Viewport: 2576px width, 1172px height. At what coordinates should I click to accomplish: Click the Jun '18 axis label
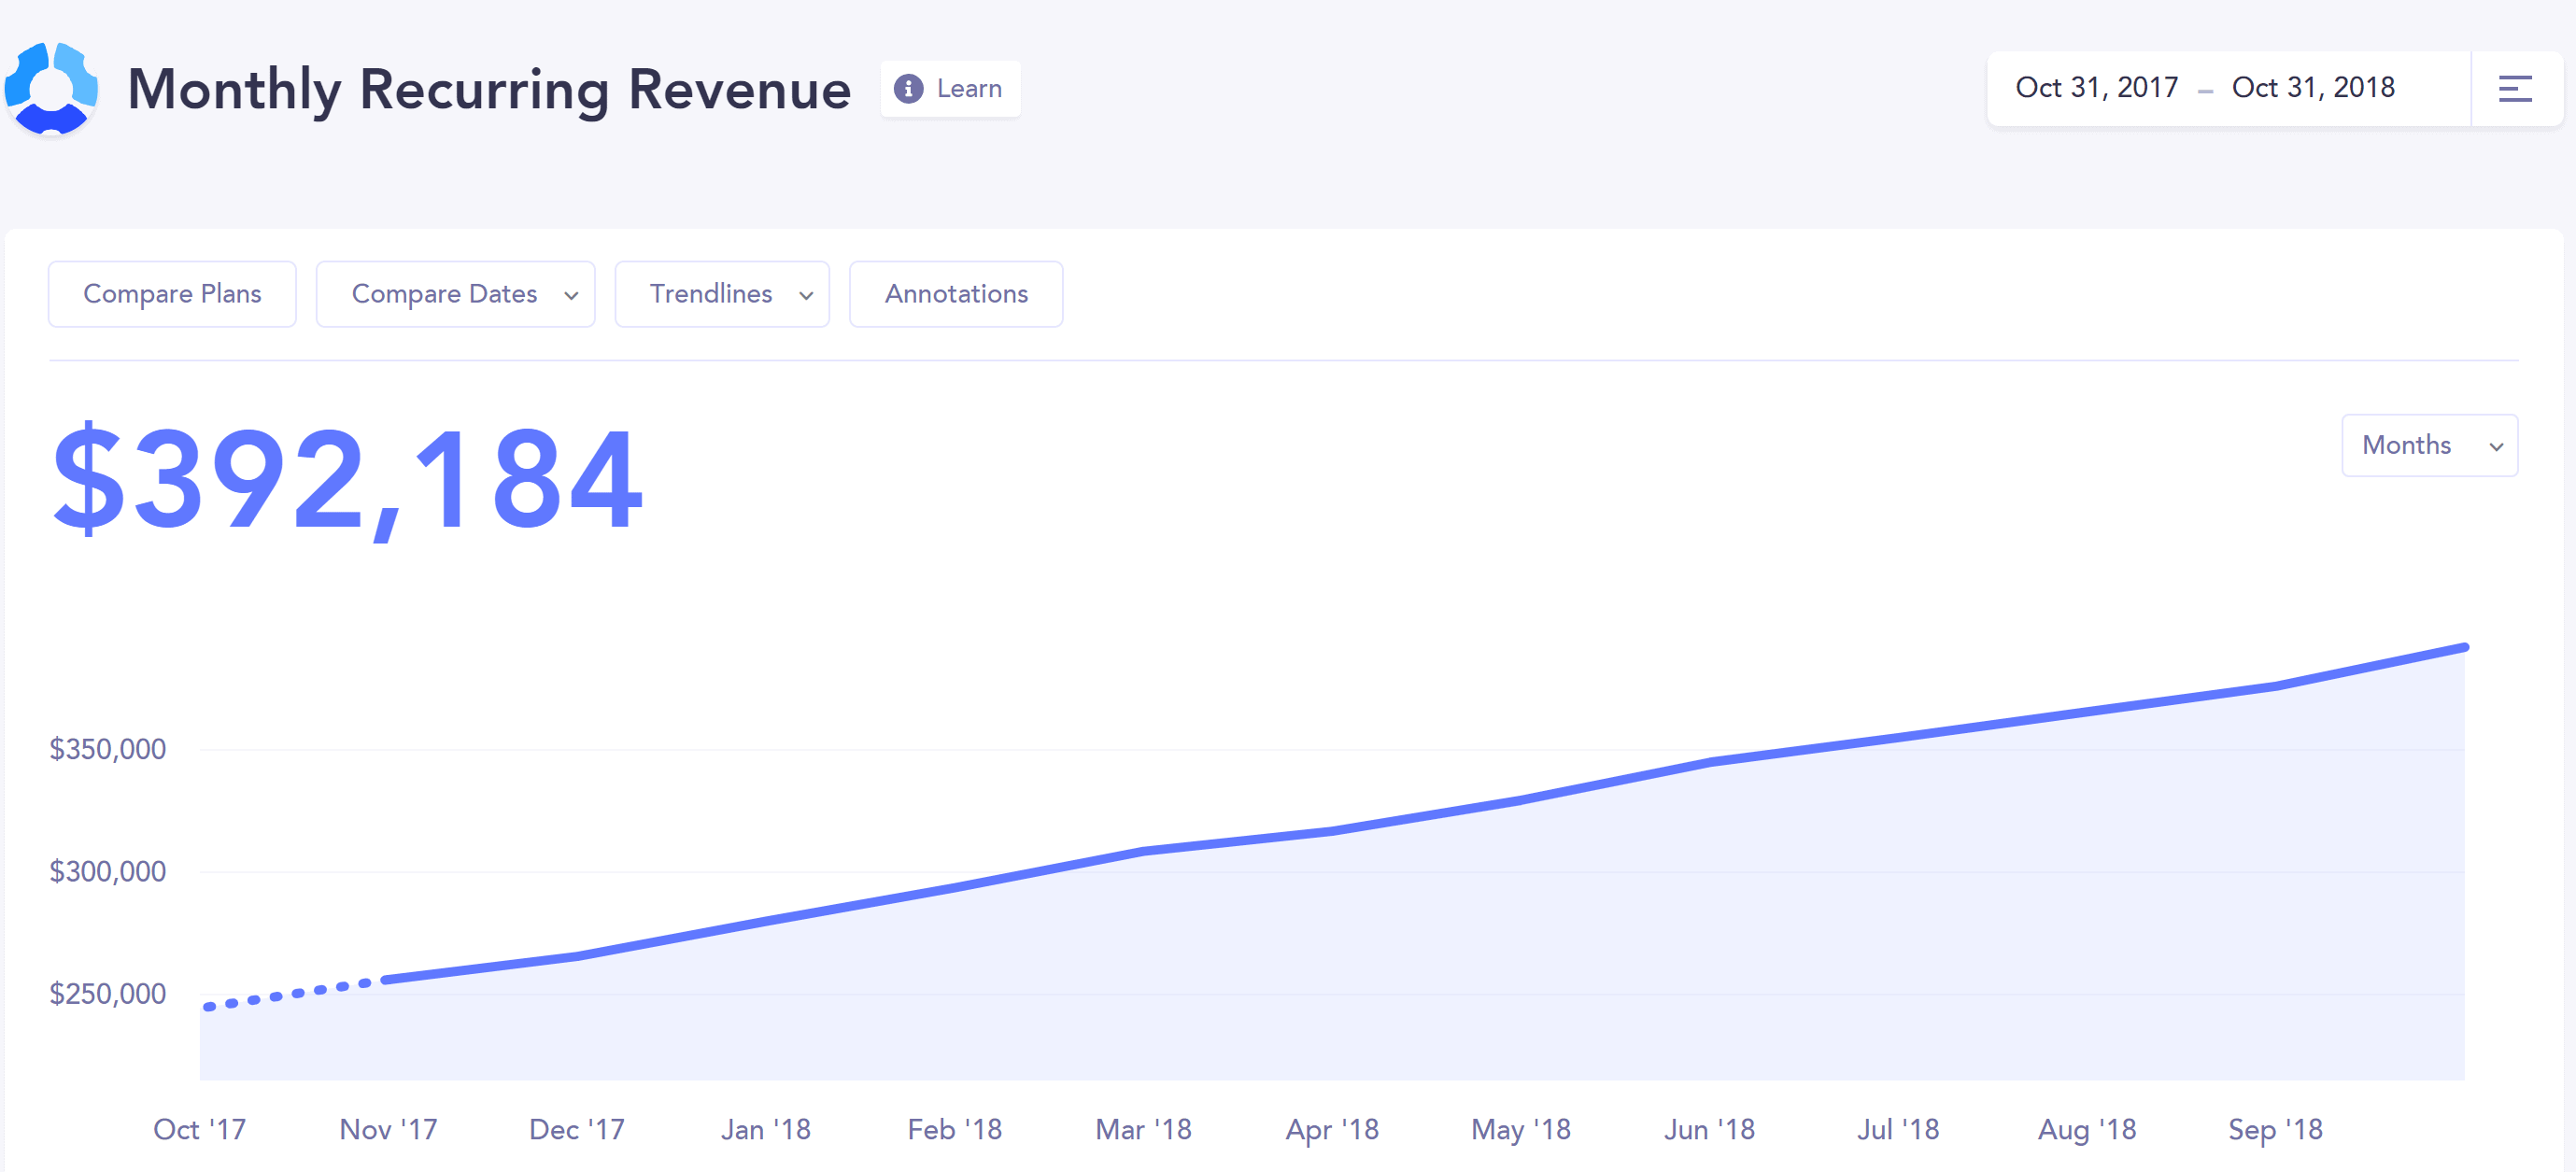(1709, 1129)
